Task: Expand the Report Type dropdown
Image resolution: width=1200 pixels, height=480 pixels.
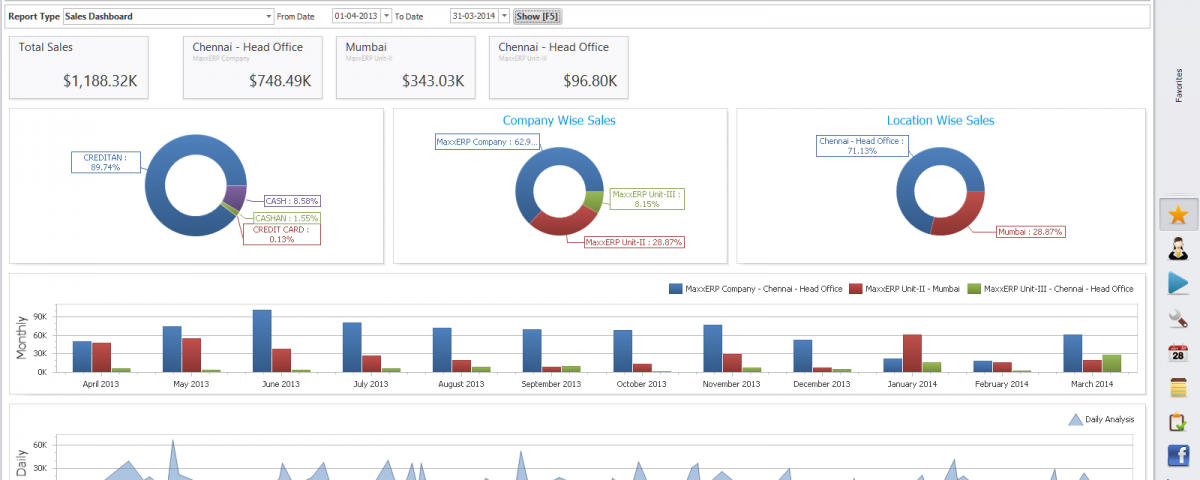Action: (268, 16)
